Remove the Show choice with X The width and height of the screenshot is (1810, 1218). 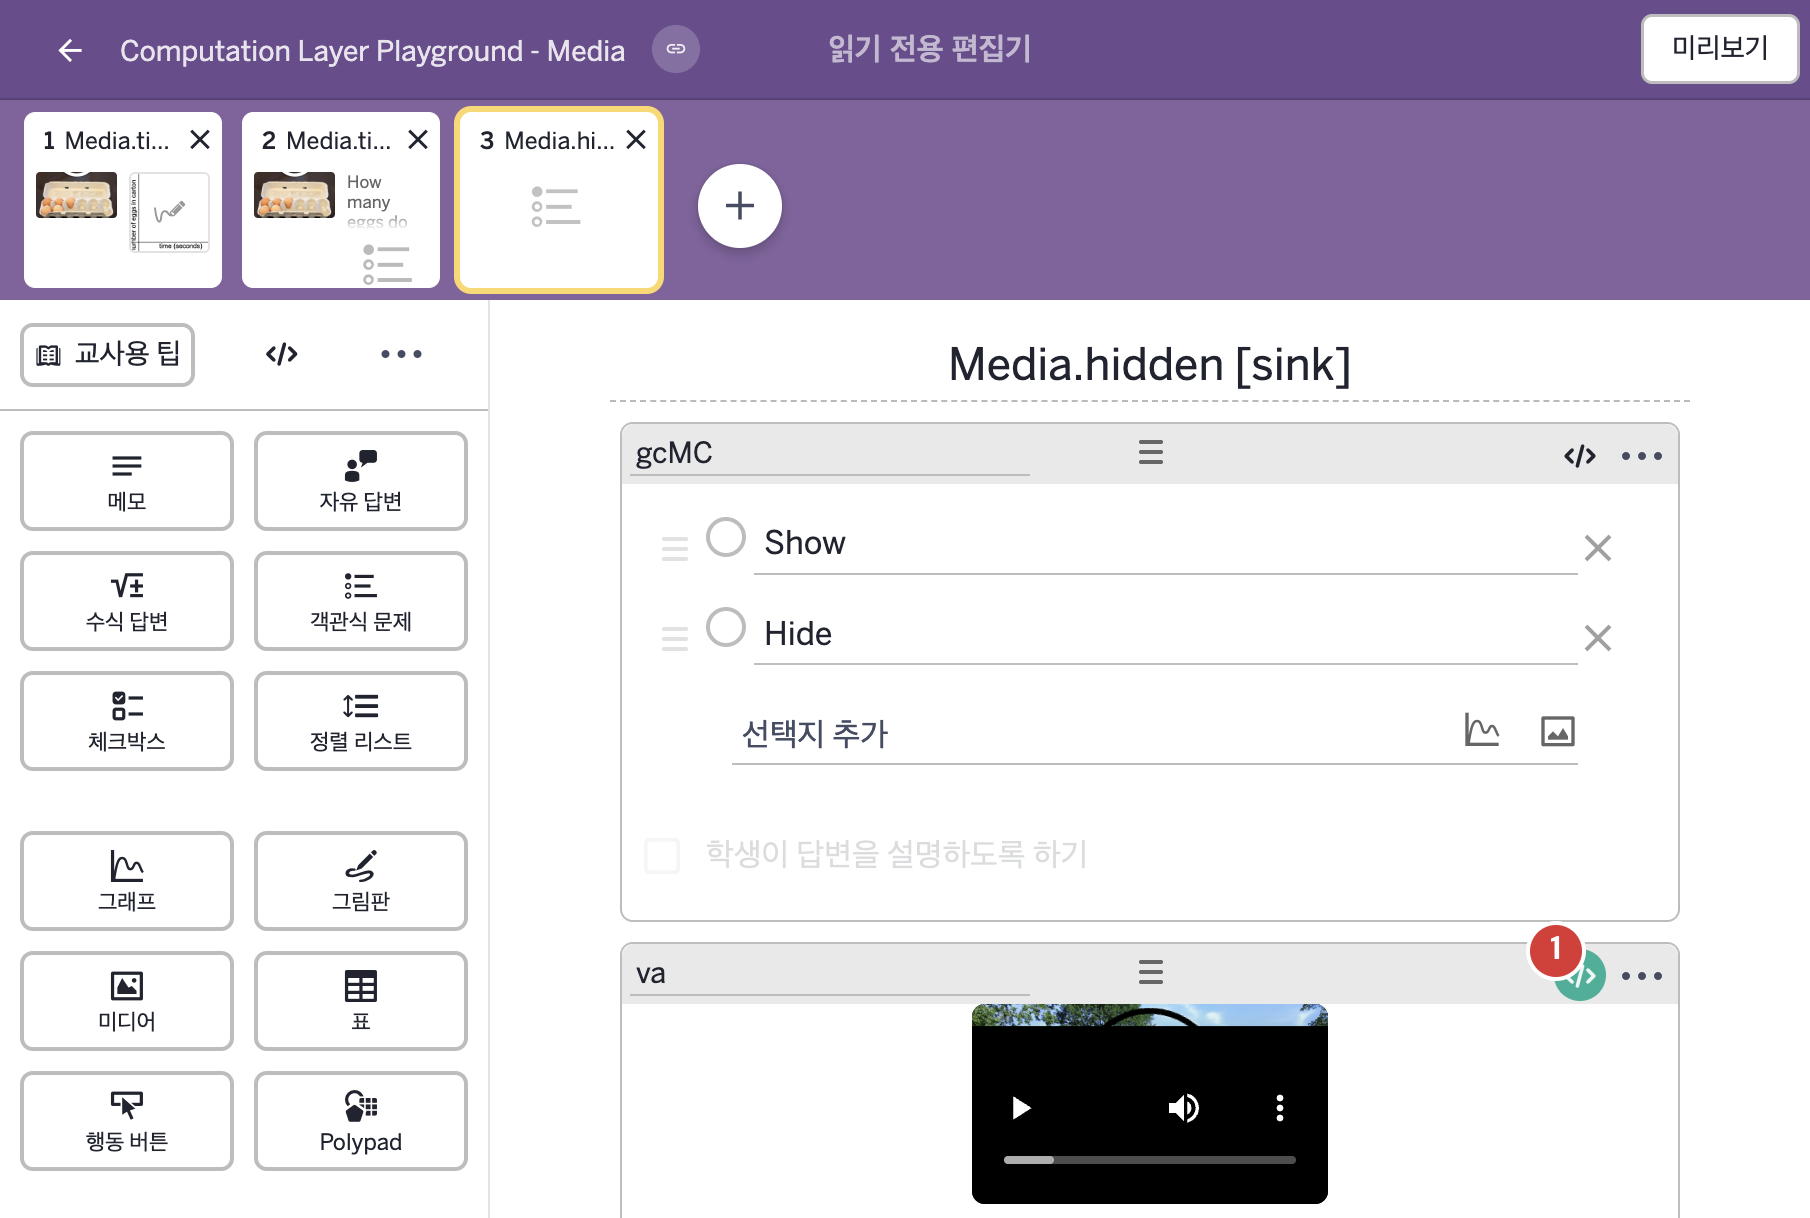[x=1598, y=548]
